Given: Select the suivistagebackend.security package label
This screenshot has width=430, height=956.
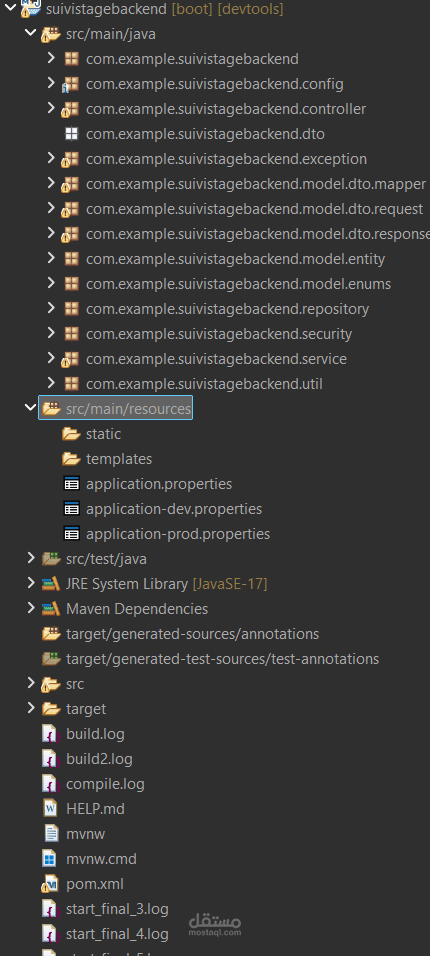Looking at the screenshot, I should click(218, 334).
